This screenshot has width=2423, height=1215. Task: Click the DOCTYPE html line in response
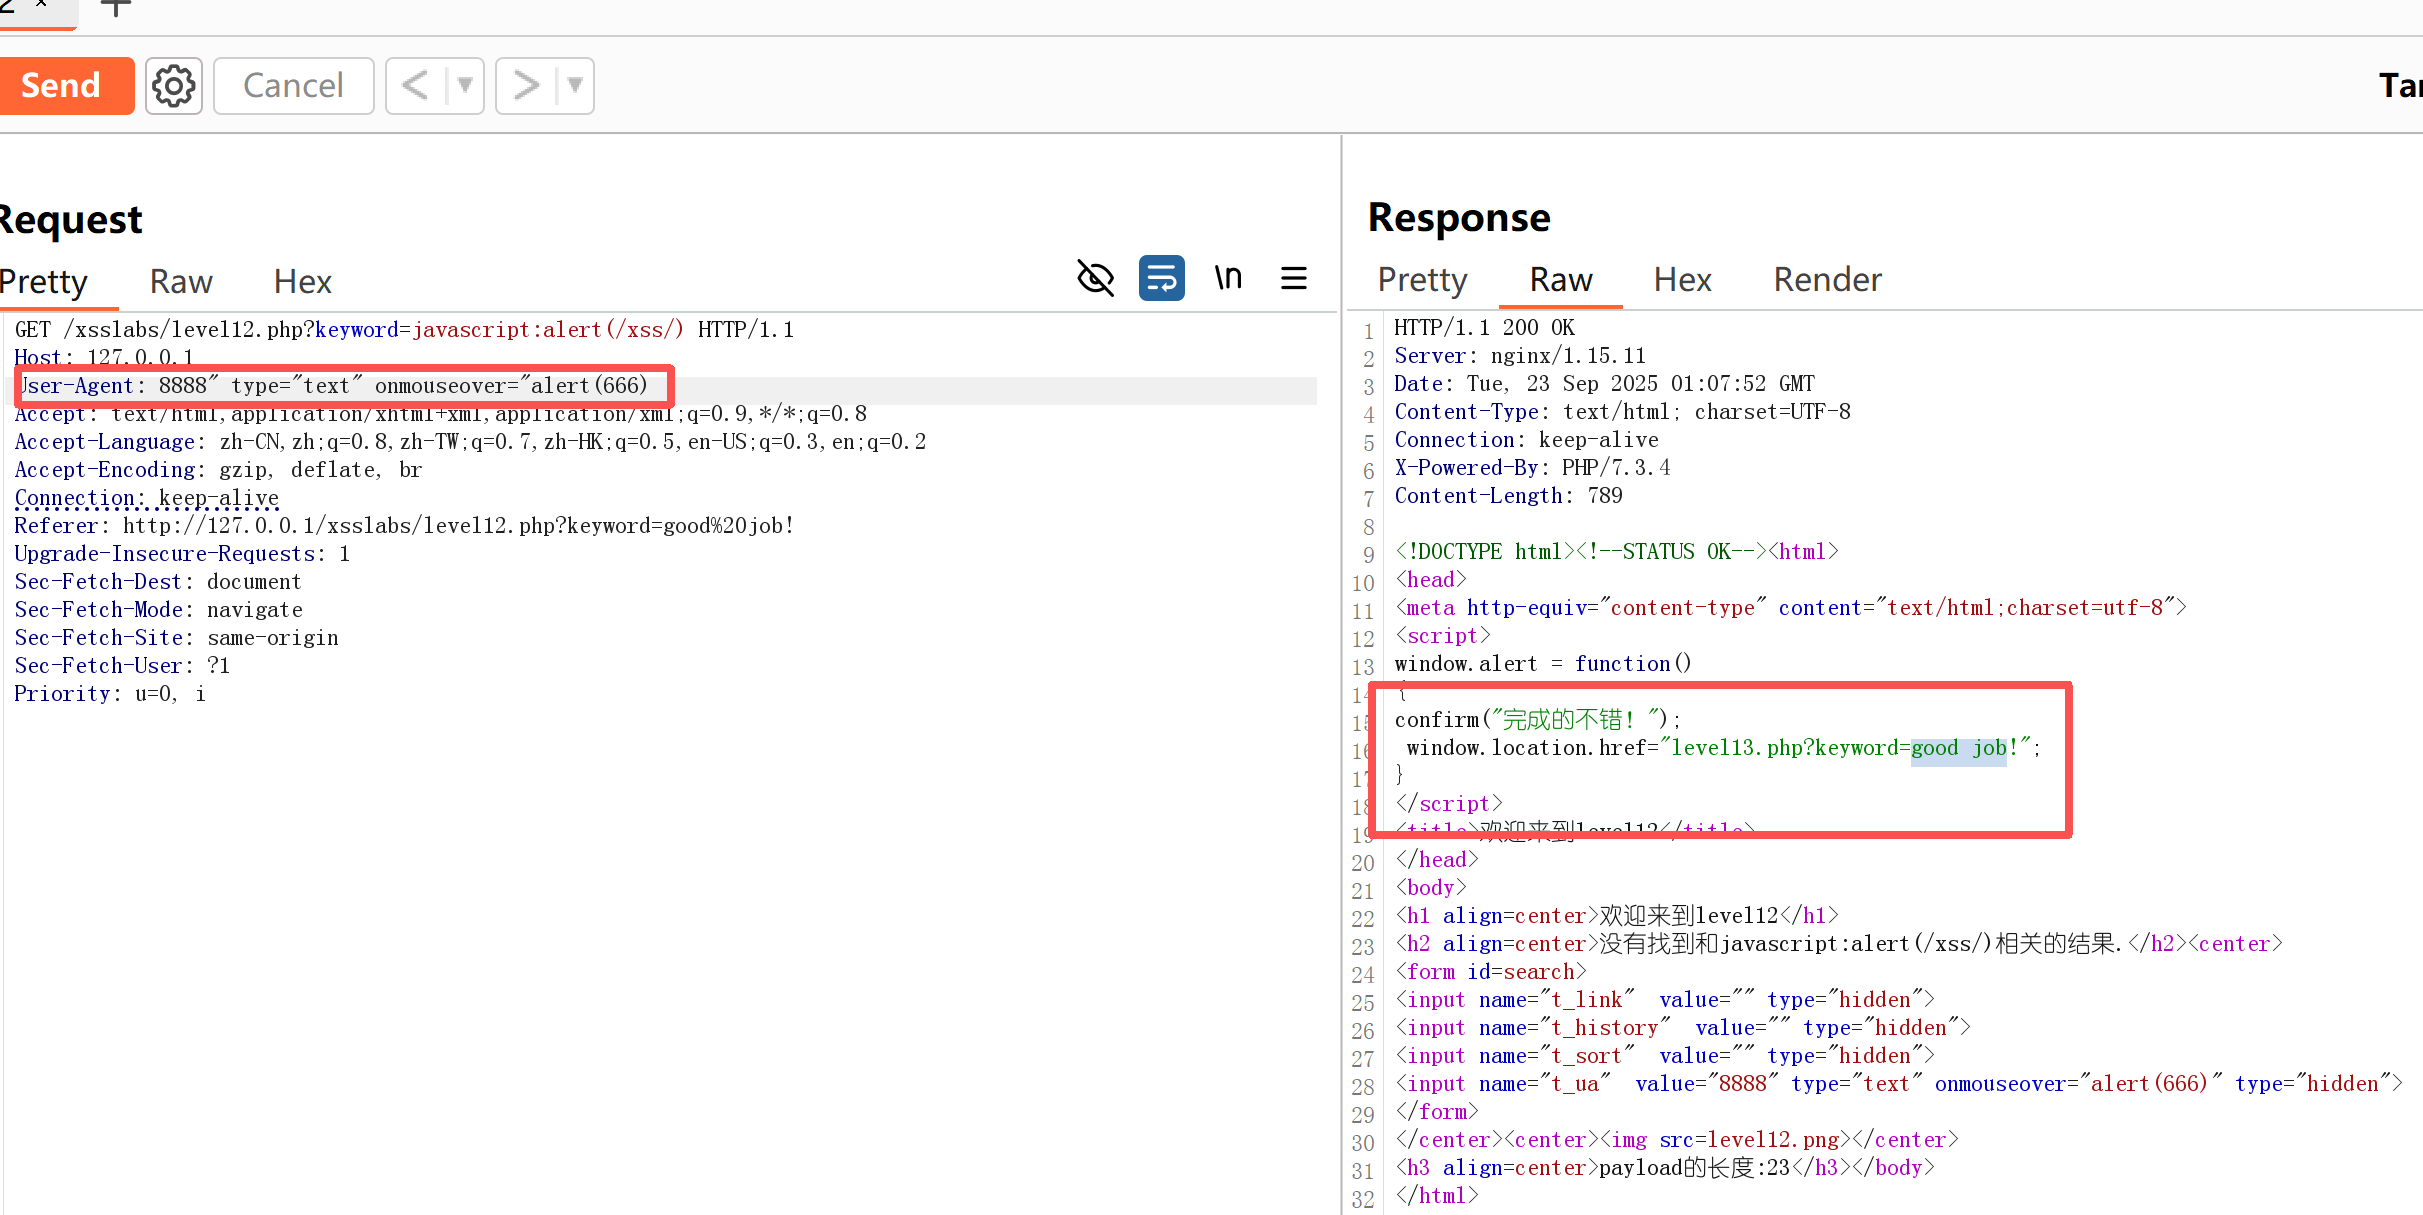coord(1616,552)
